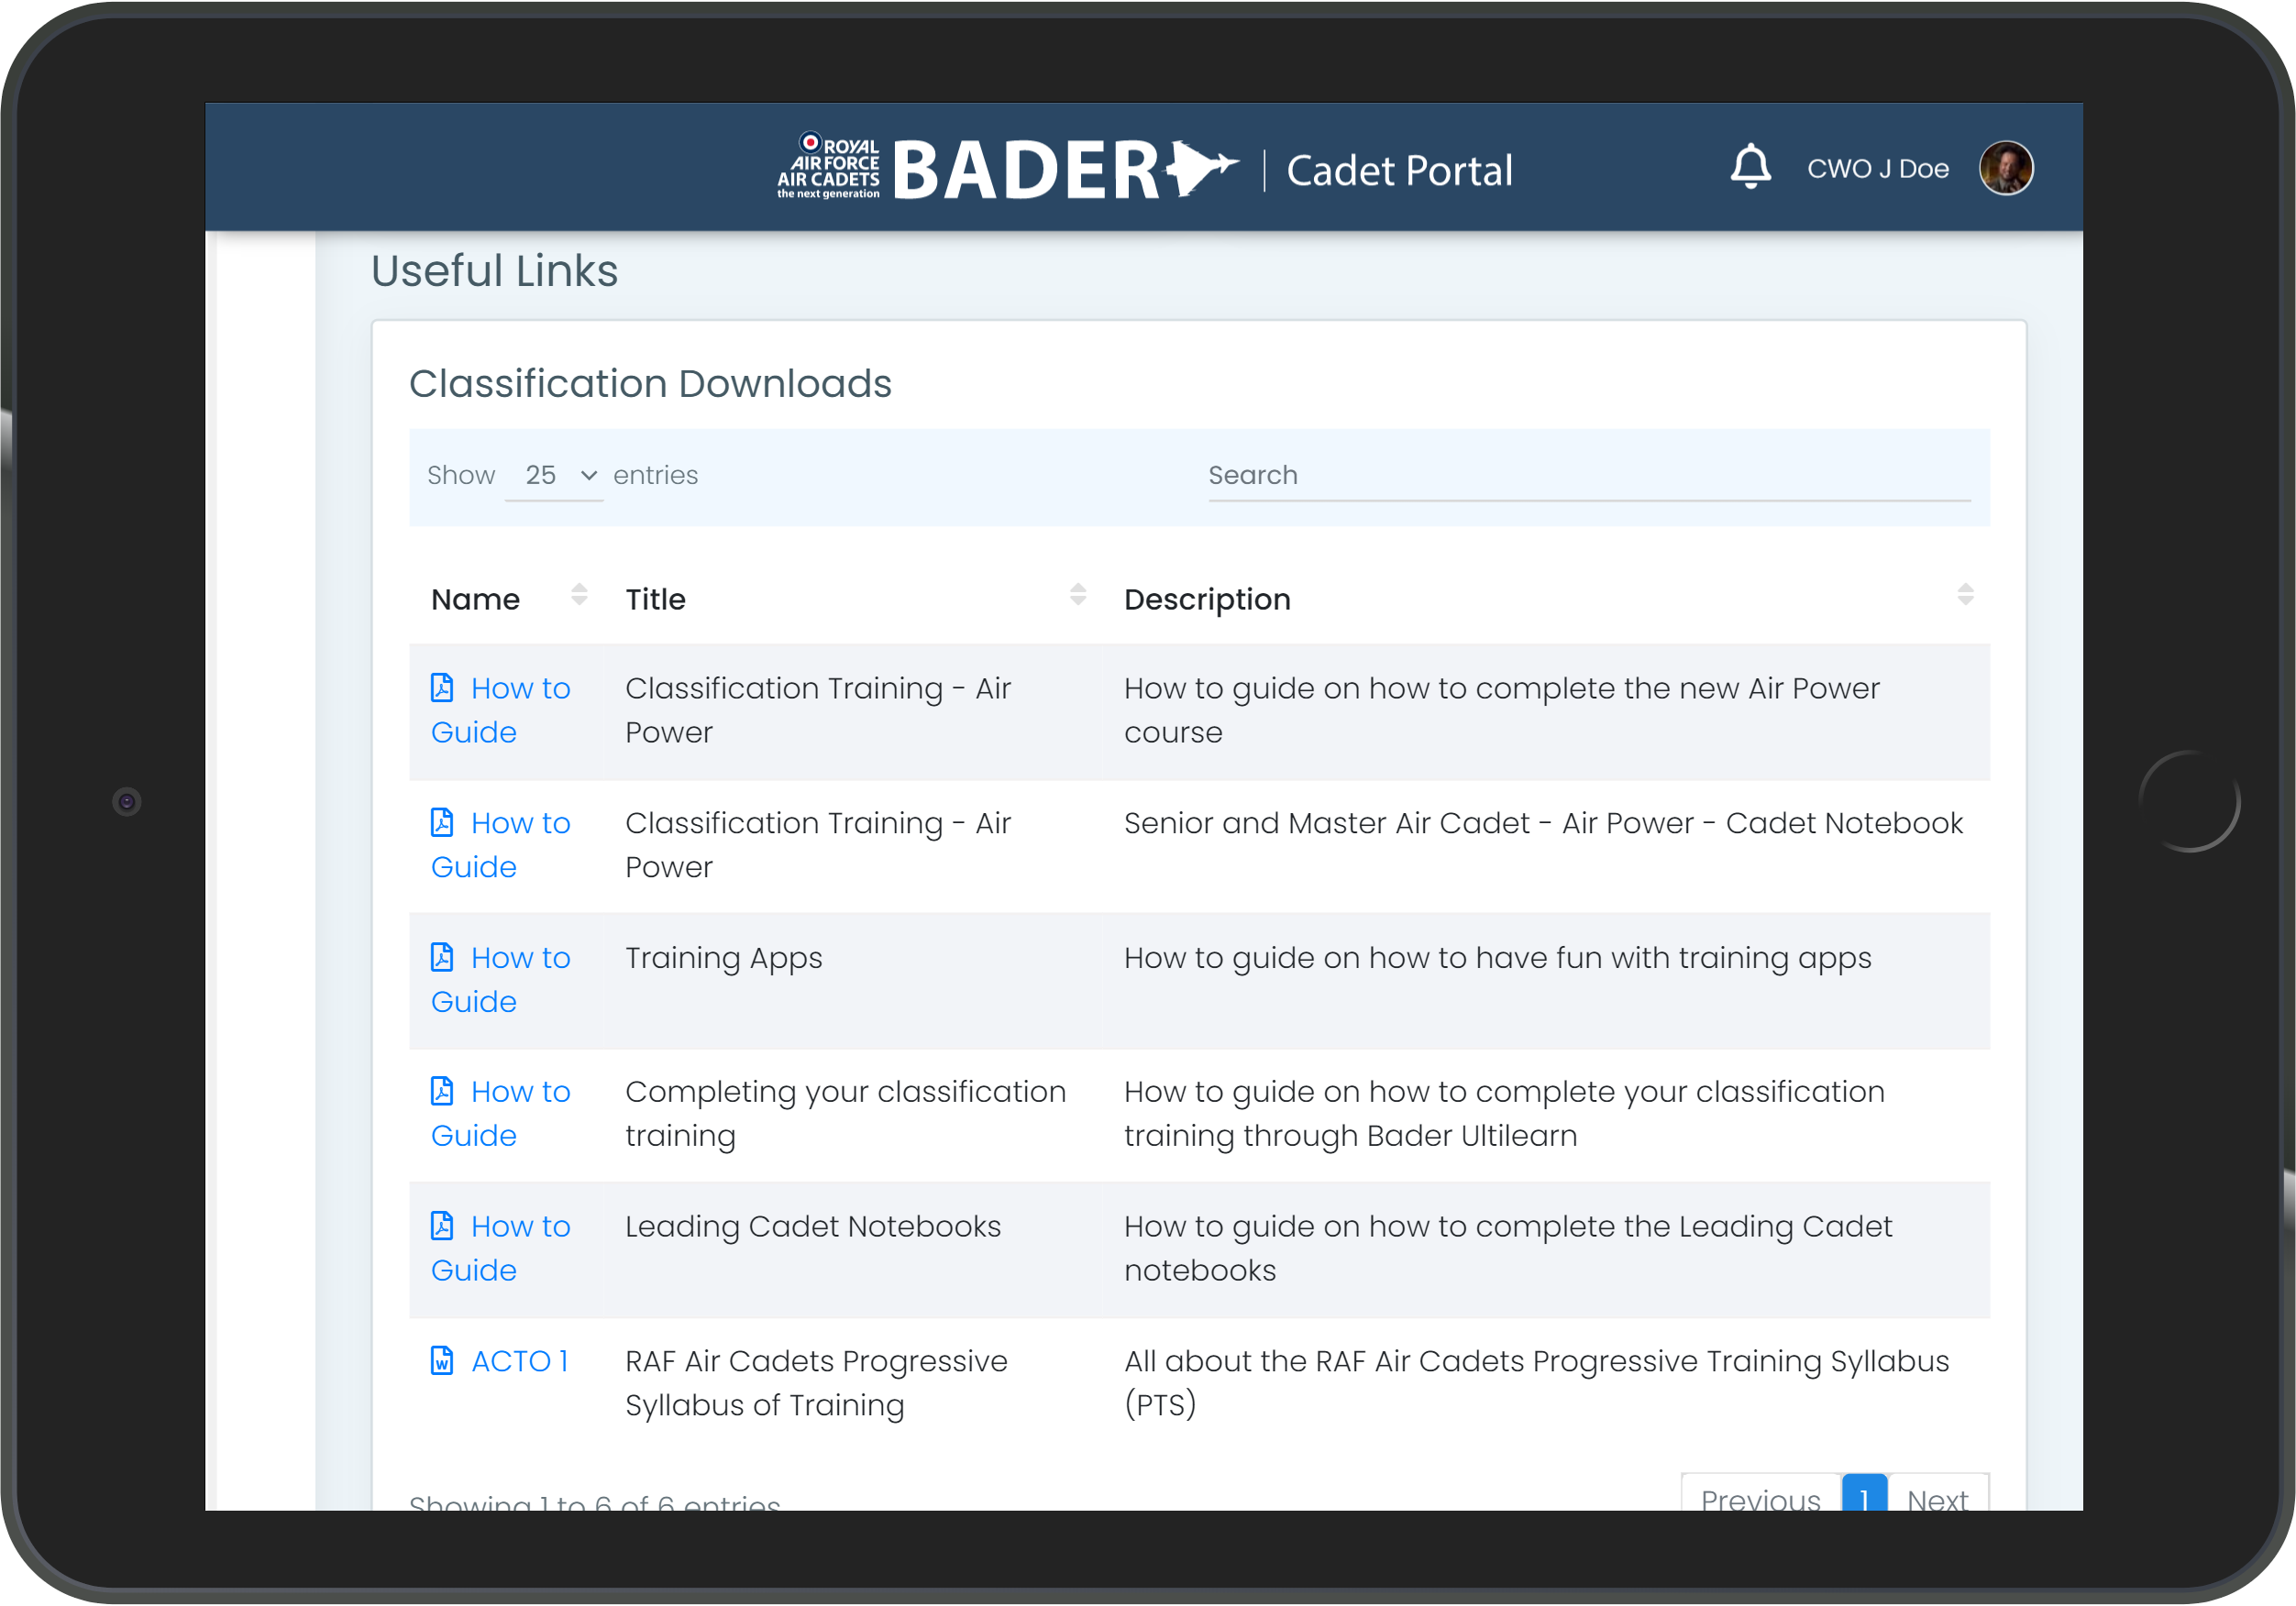This screenshot has width=2296, height=1606.
Task: Open the How to Guide for Training Apps
Action: [500, 979]
